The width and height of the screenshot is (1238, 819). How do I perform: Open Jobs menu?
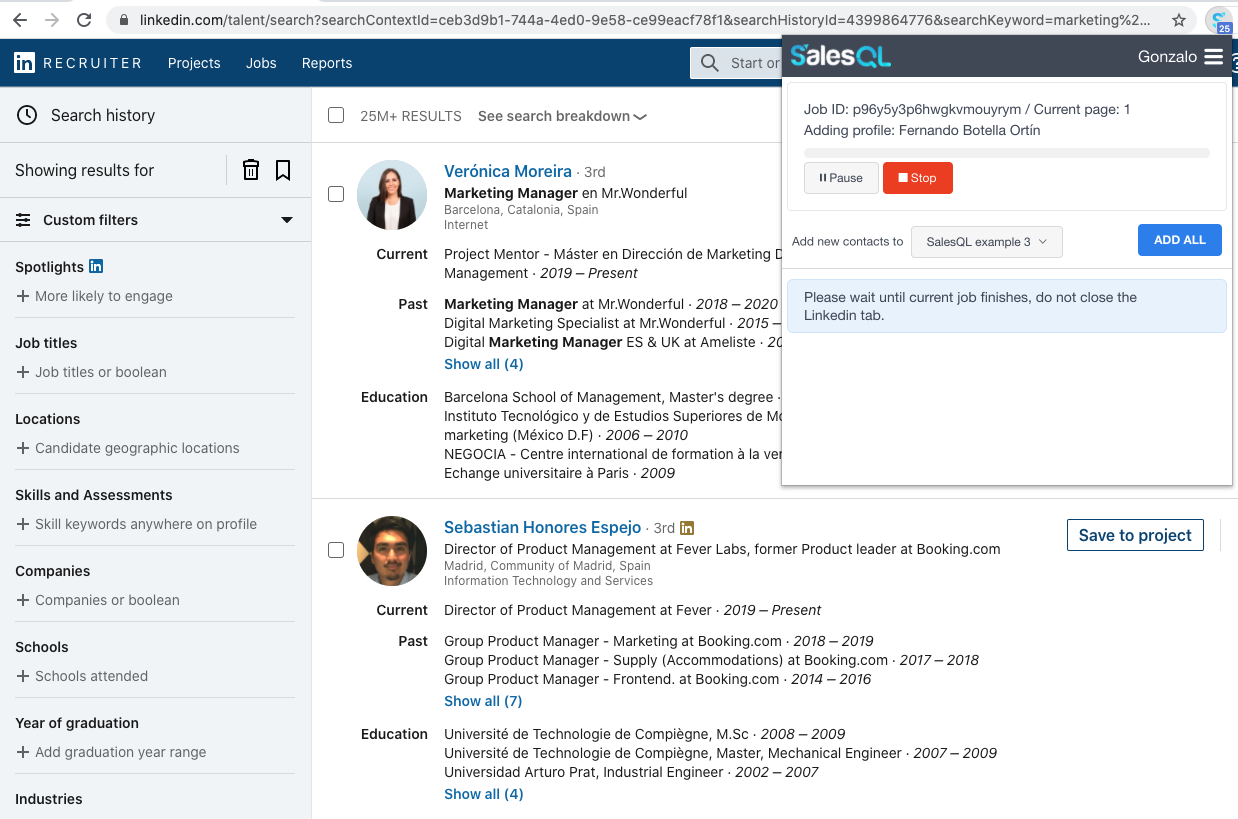pos(261,63)
